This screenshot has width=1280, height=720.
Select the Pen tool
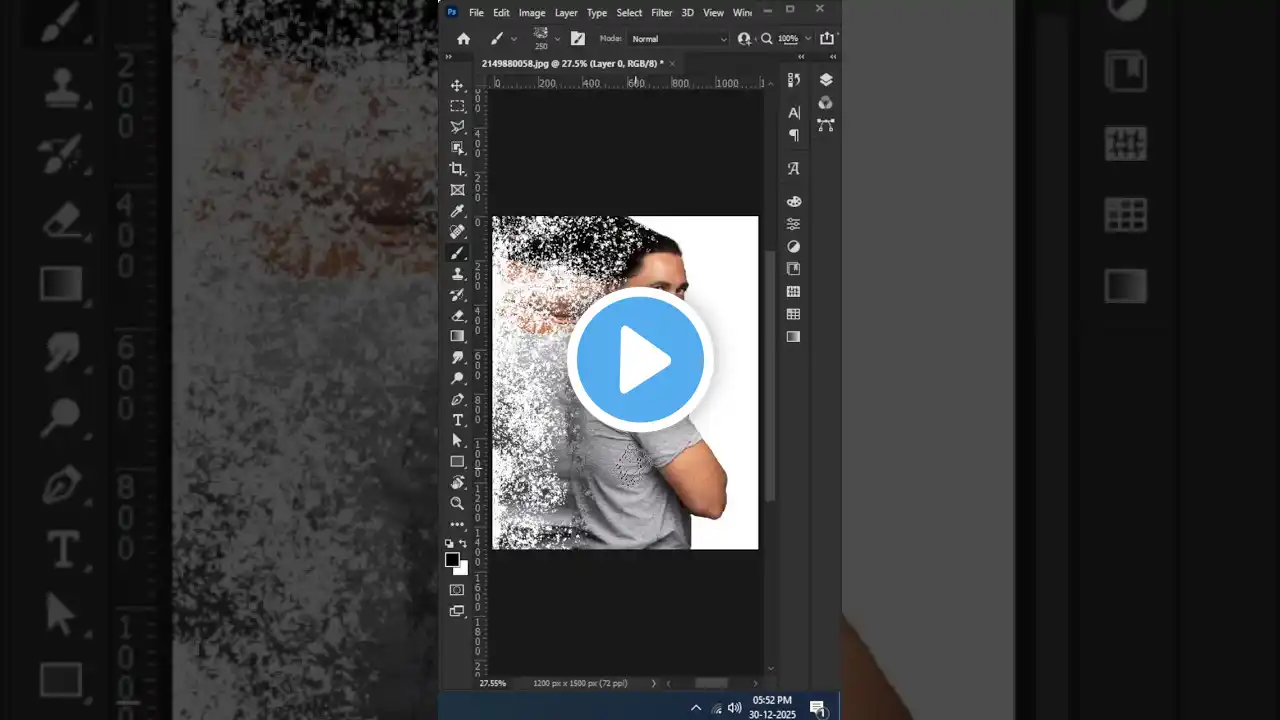click(x=457, y=399)
